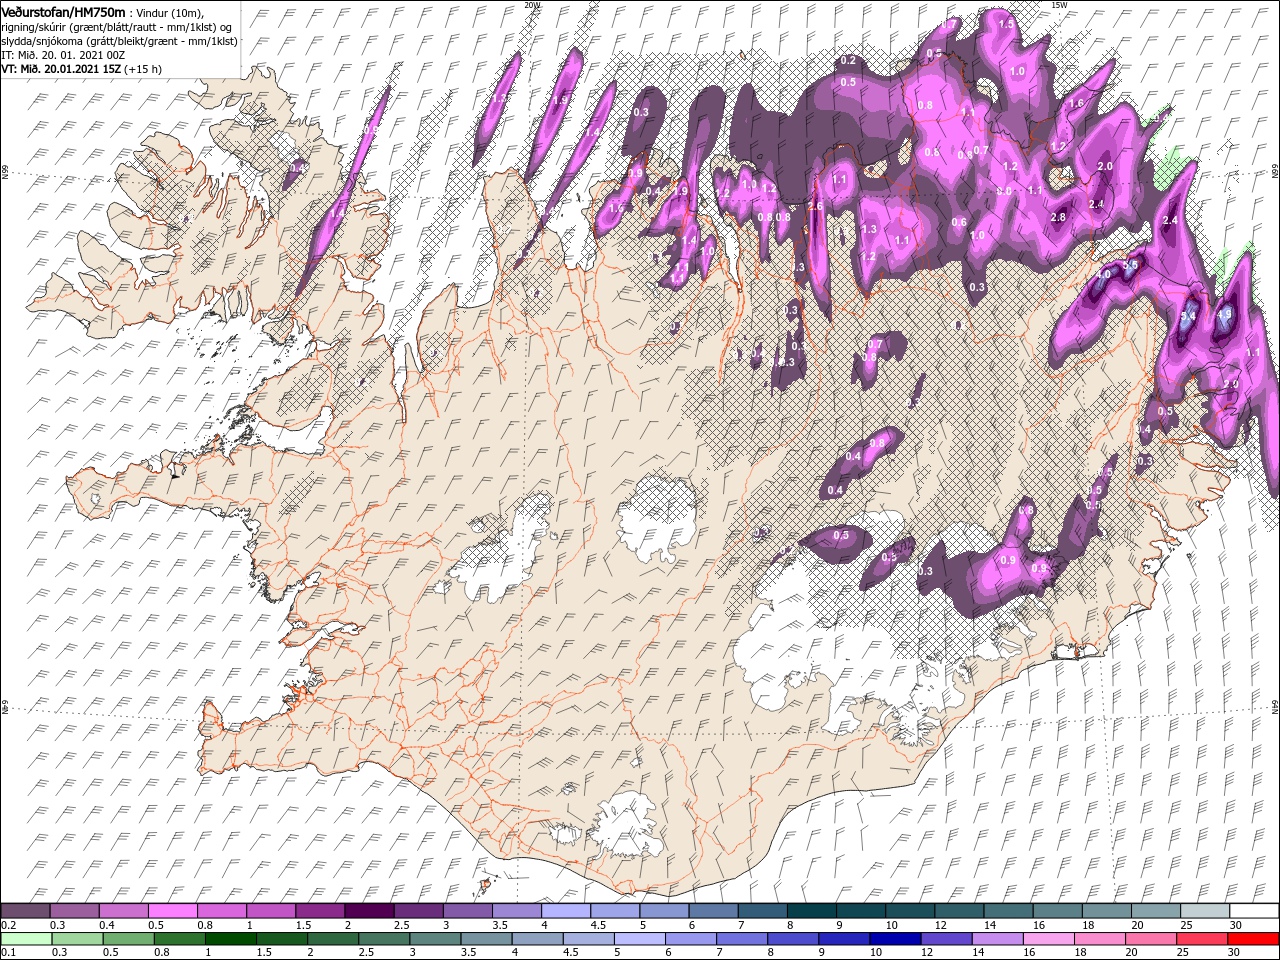Image resolution: width=1280 pixels, height=960 pixels.
Task: Pick bright red lower swatch after 30
Action: click(x=1254, y=938)
